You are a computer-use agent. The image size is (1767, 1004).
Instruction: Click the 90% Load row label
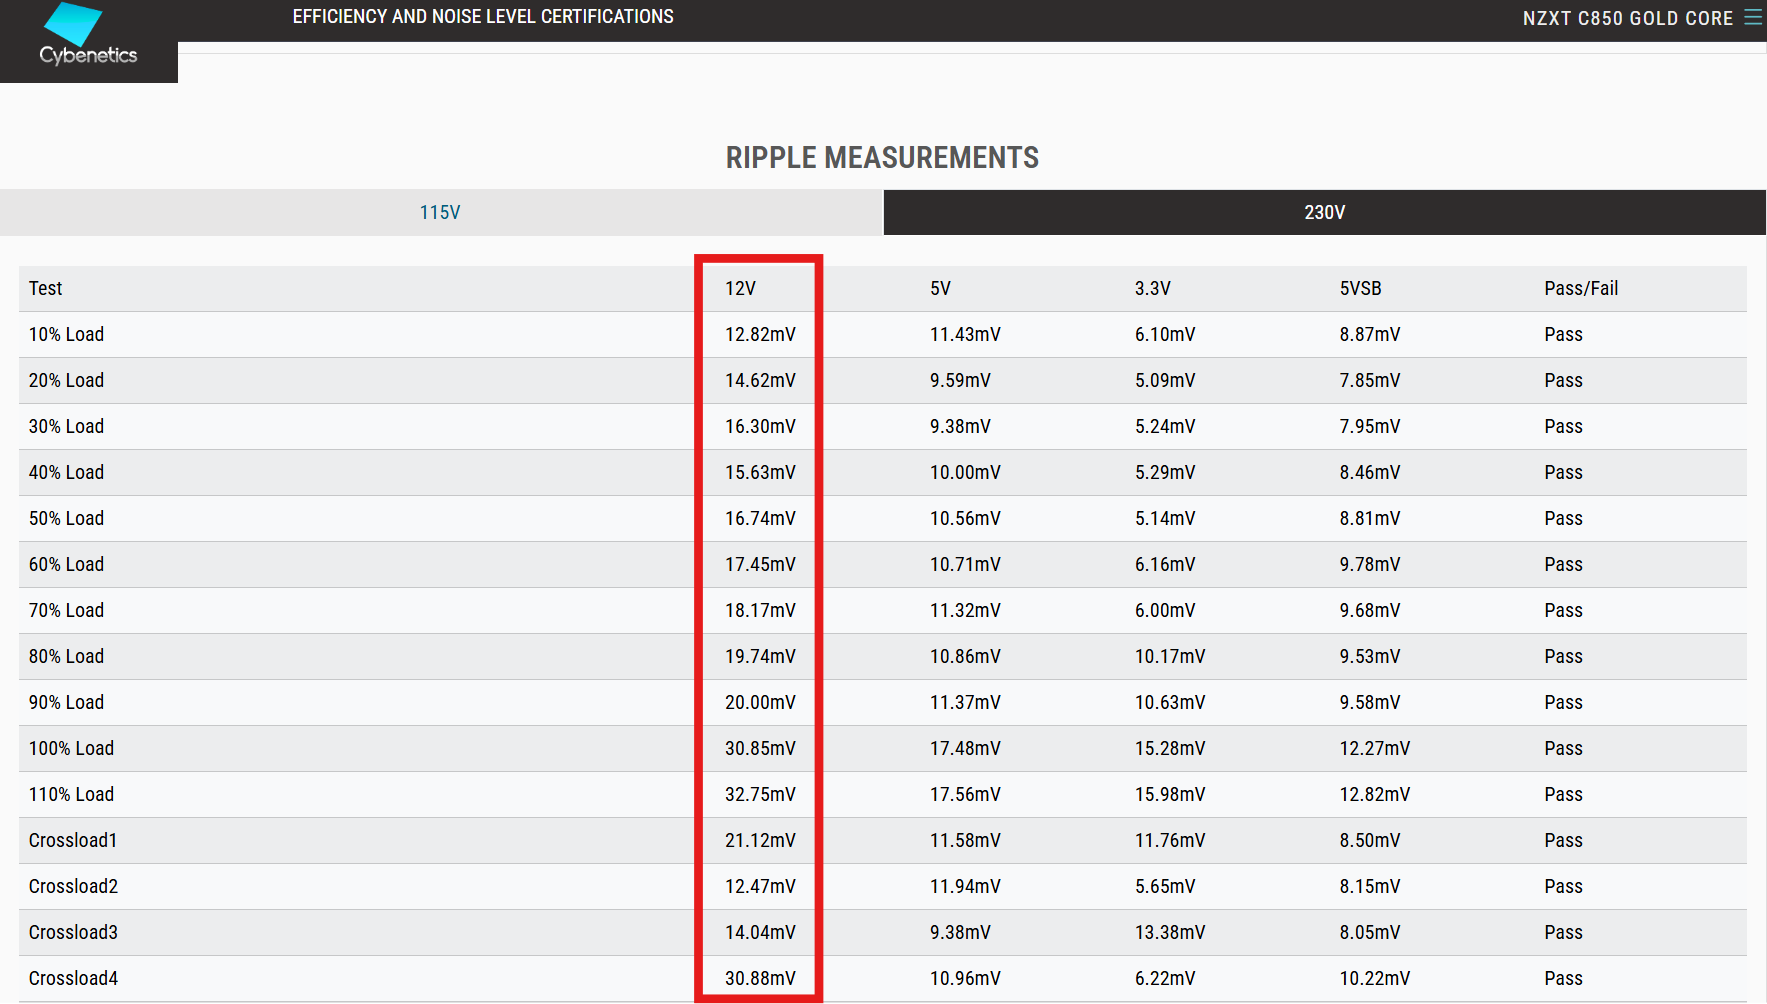point(66,702)
